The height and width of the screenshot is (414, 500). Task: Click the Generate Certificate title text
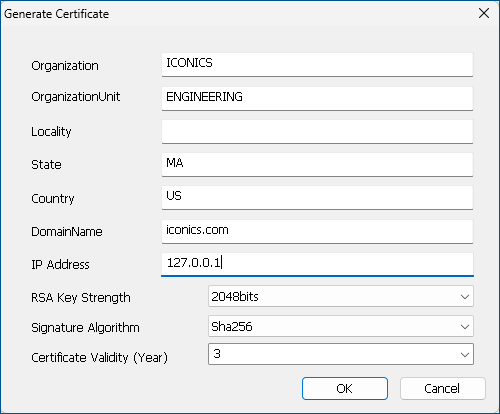56,14
